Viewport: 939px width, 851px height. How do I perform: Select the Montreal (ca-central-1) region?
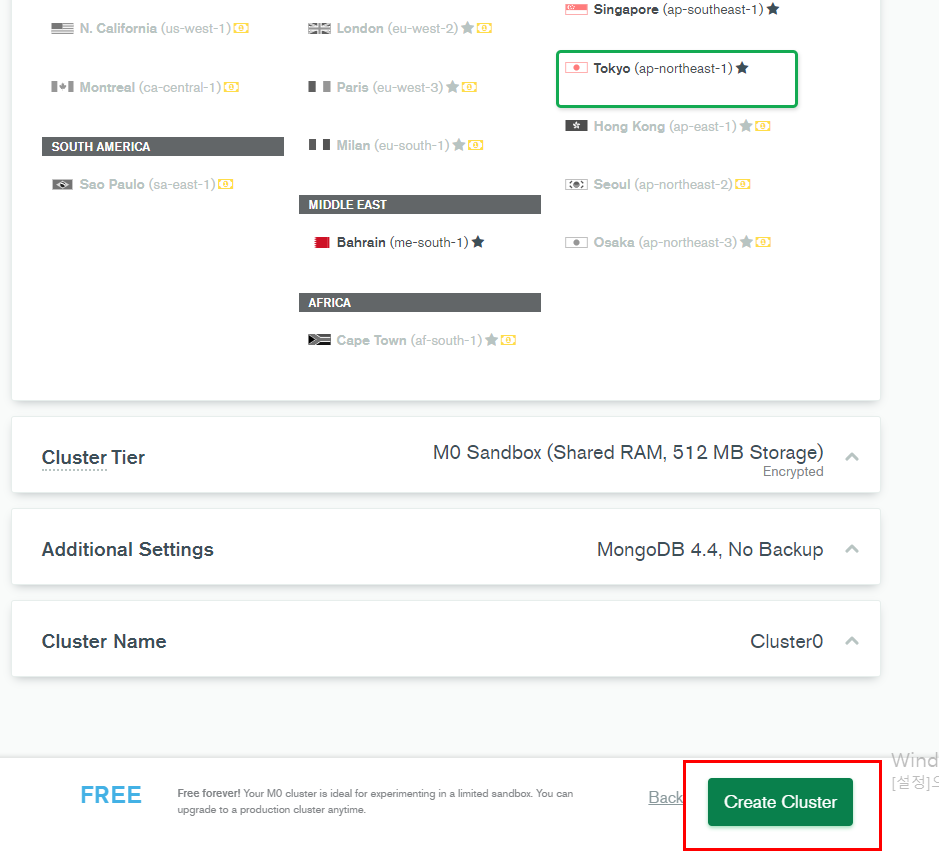coord(145,87)
